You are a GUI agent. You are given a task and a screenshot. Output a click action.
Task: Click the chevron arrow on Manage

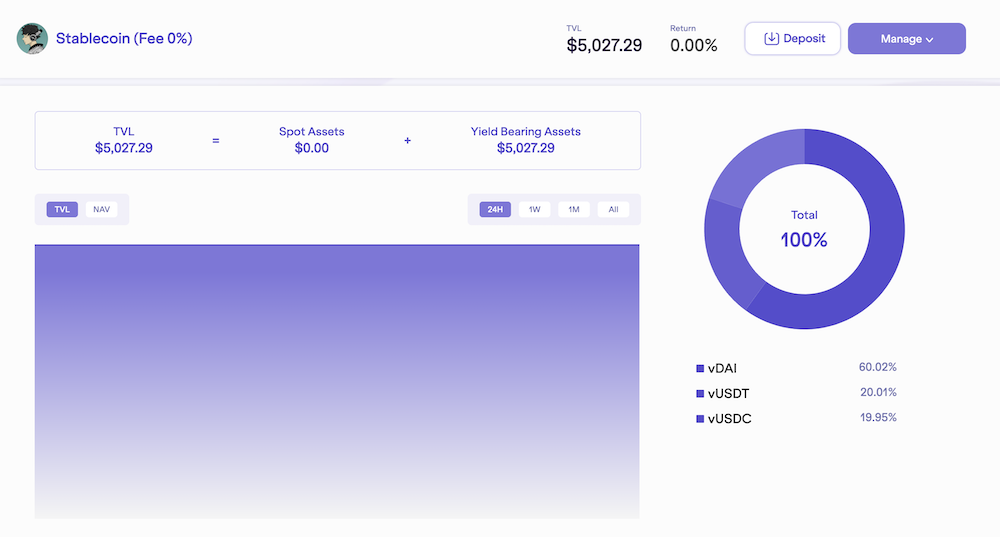coord(930,40)
